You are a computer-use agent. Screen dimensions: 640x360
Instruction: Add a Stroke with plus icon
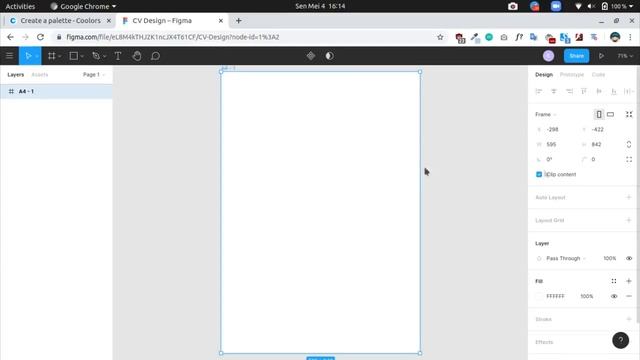(629, 319)
